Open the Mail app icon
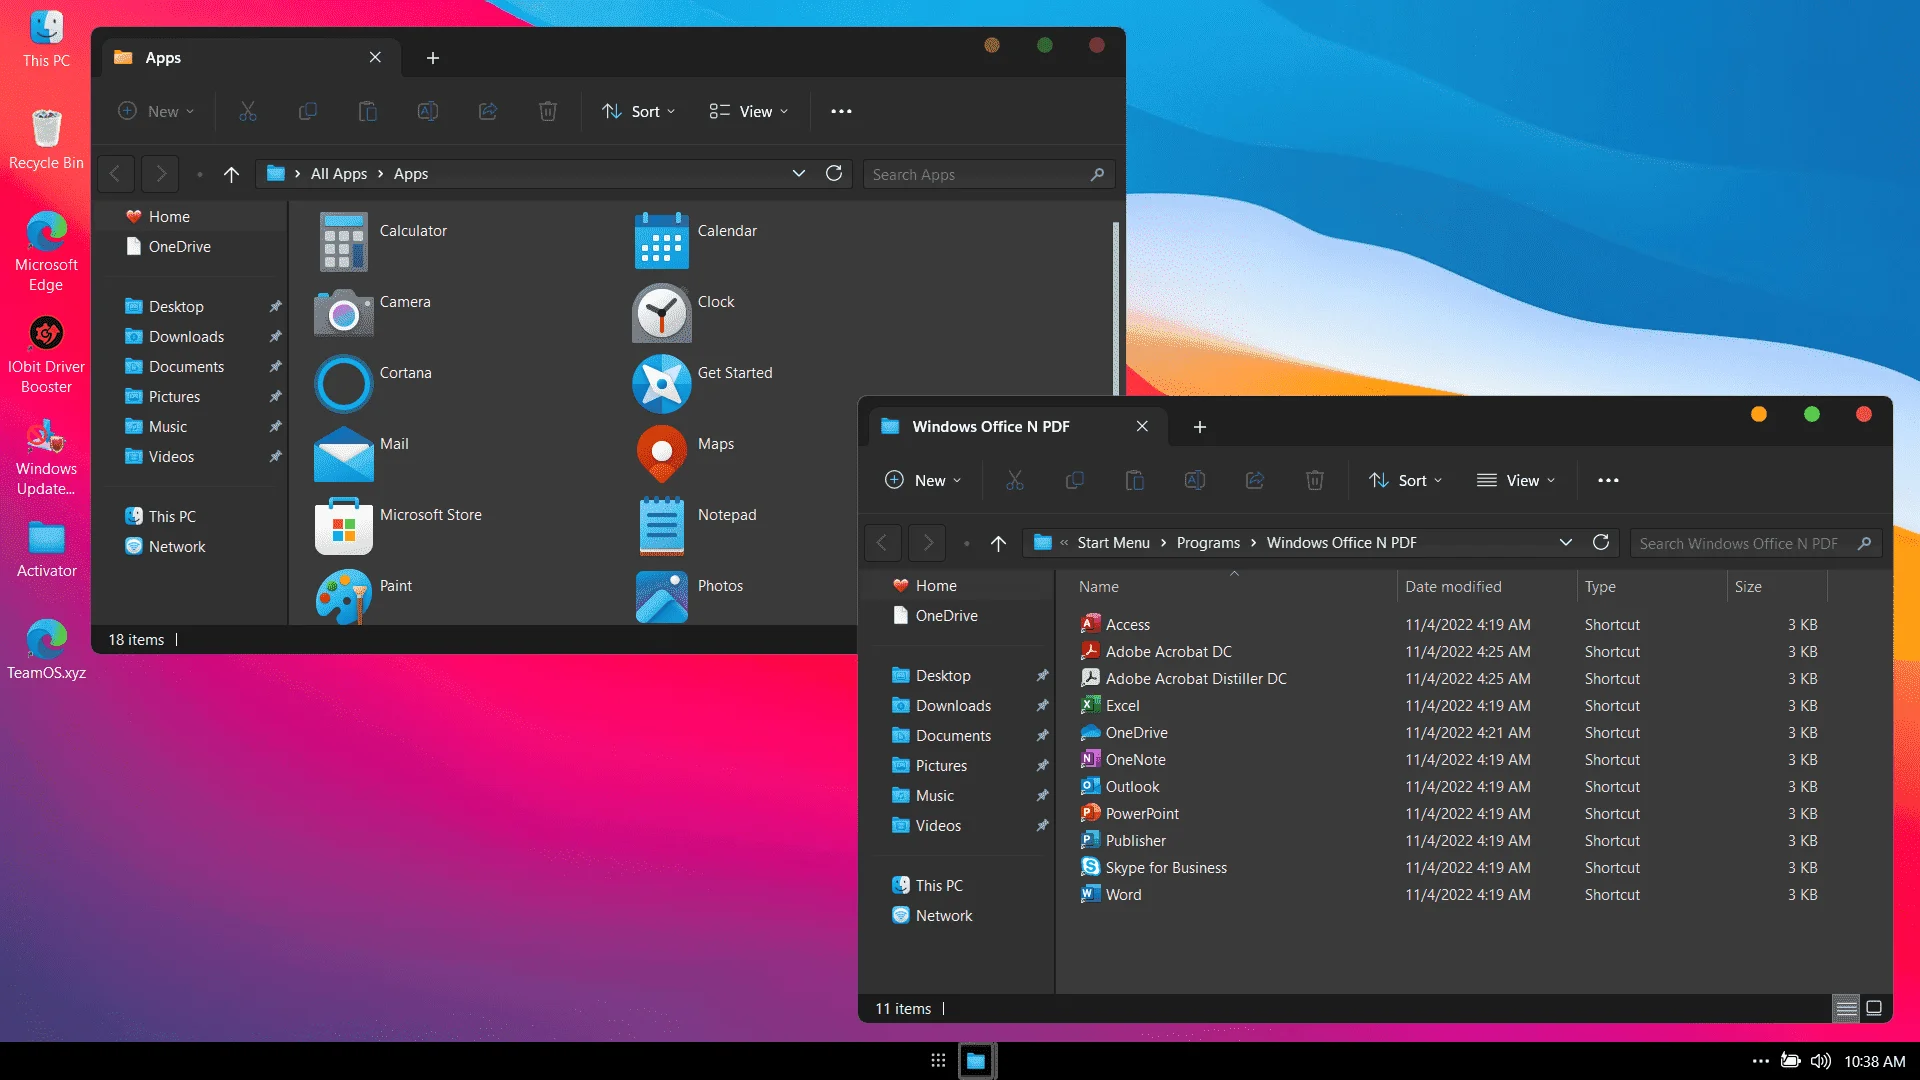Image resolution: width=1920 pixels, height=1080 pixels. 343,455
